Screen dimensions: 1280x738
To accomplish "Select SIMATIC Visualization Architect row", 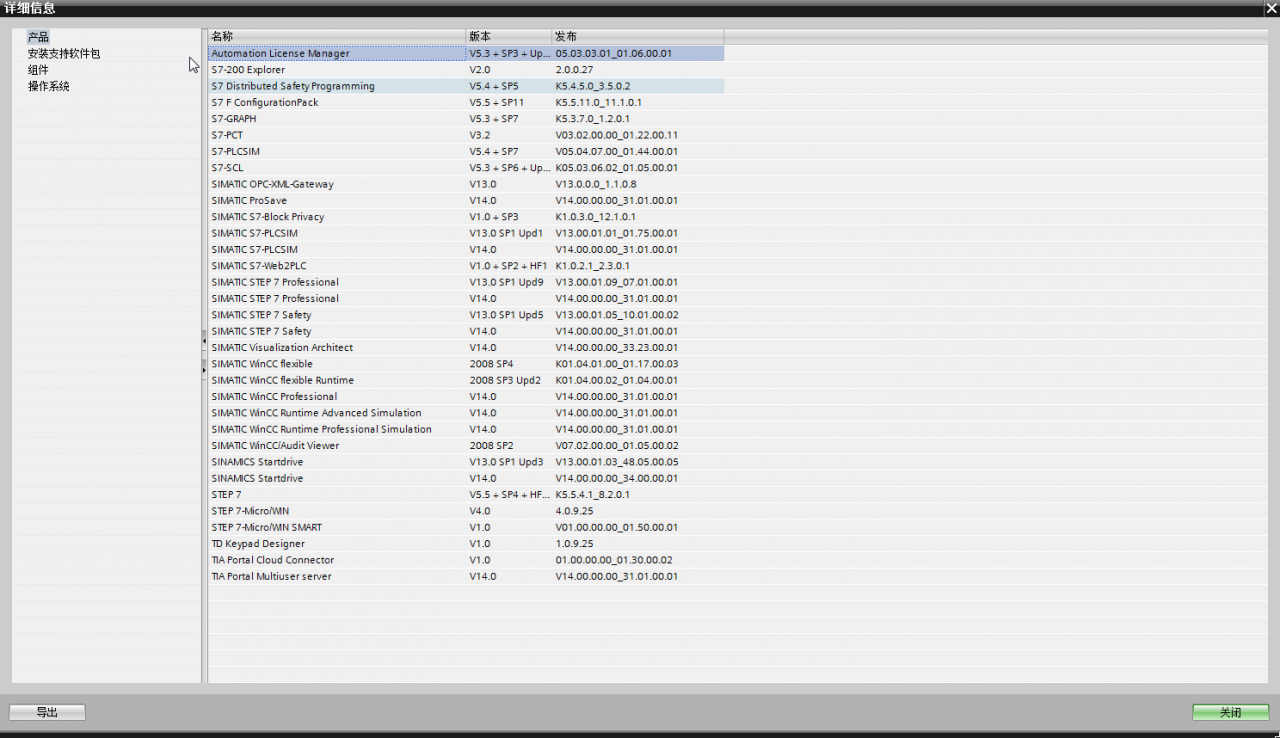I will pos(466,347).
